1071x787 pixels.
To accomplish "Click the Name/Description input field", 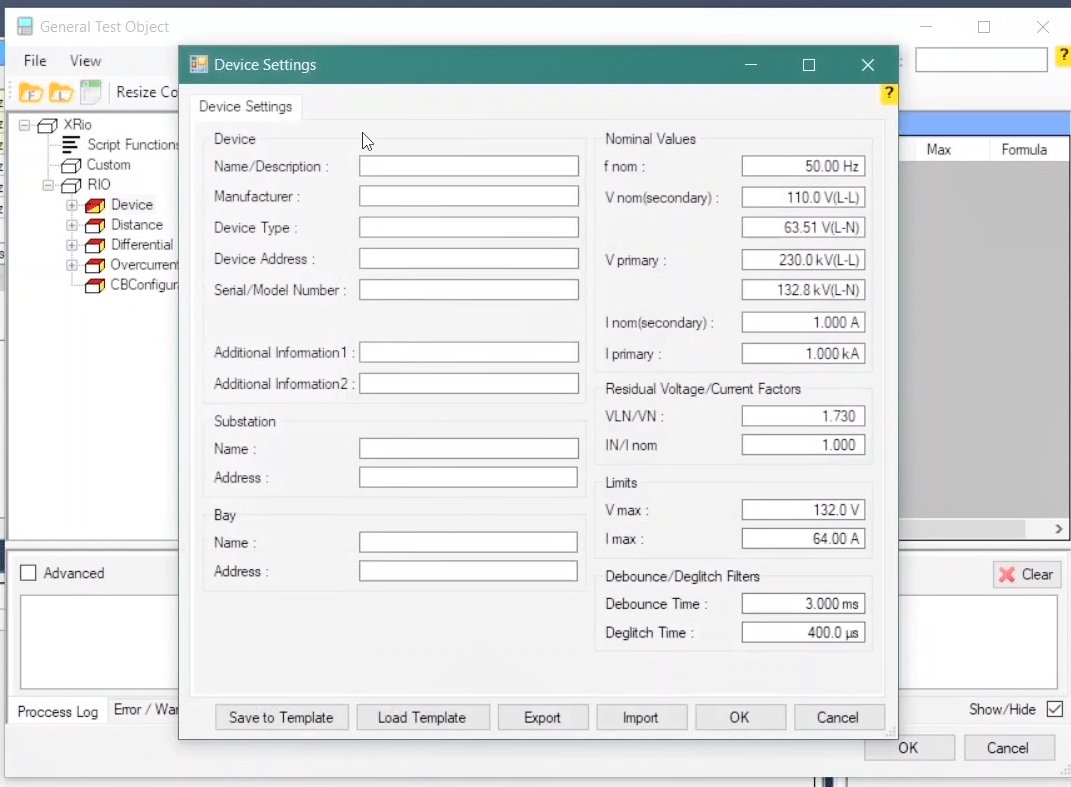I will [468, 166].
